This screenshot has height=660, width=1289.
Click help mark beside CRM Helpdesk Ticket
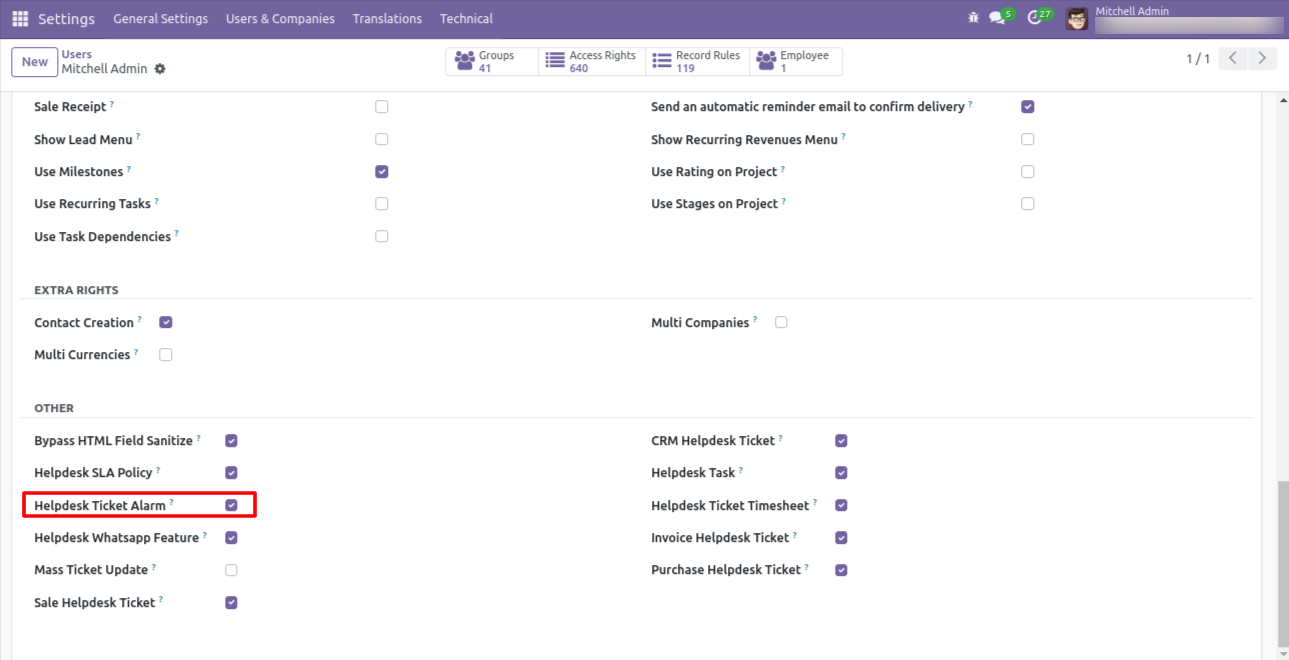tap(781, 437)
